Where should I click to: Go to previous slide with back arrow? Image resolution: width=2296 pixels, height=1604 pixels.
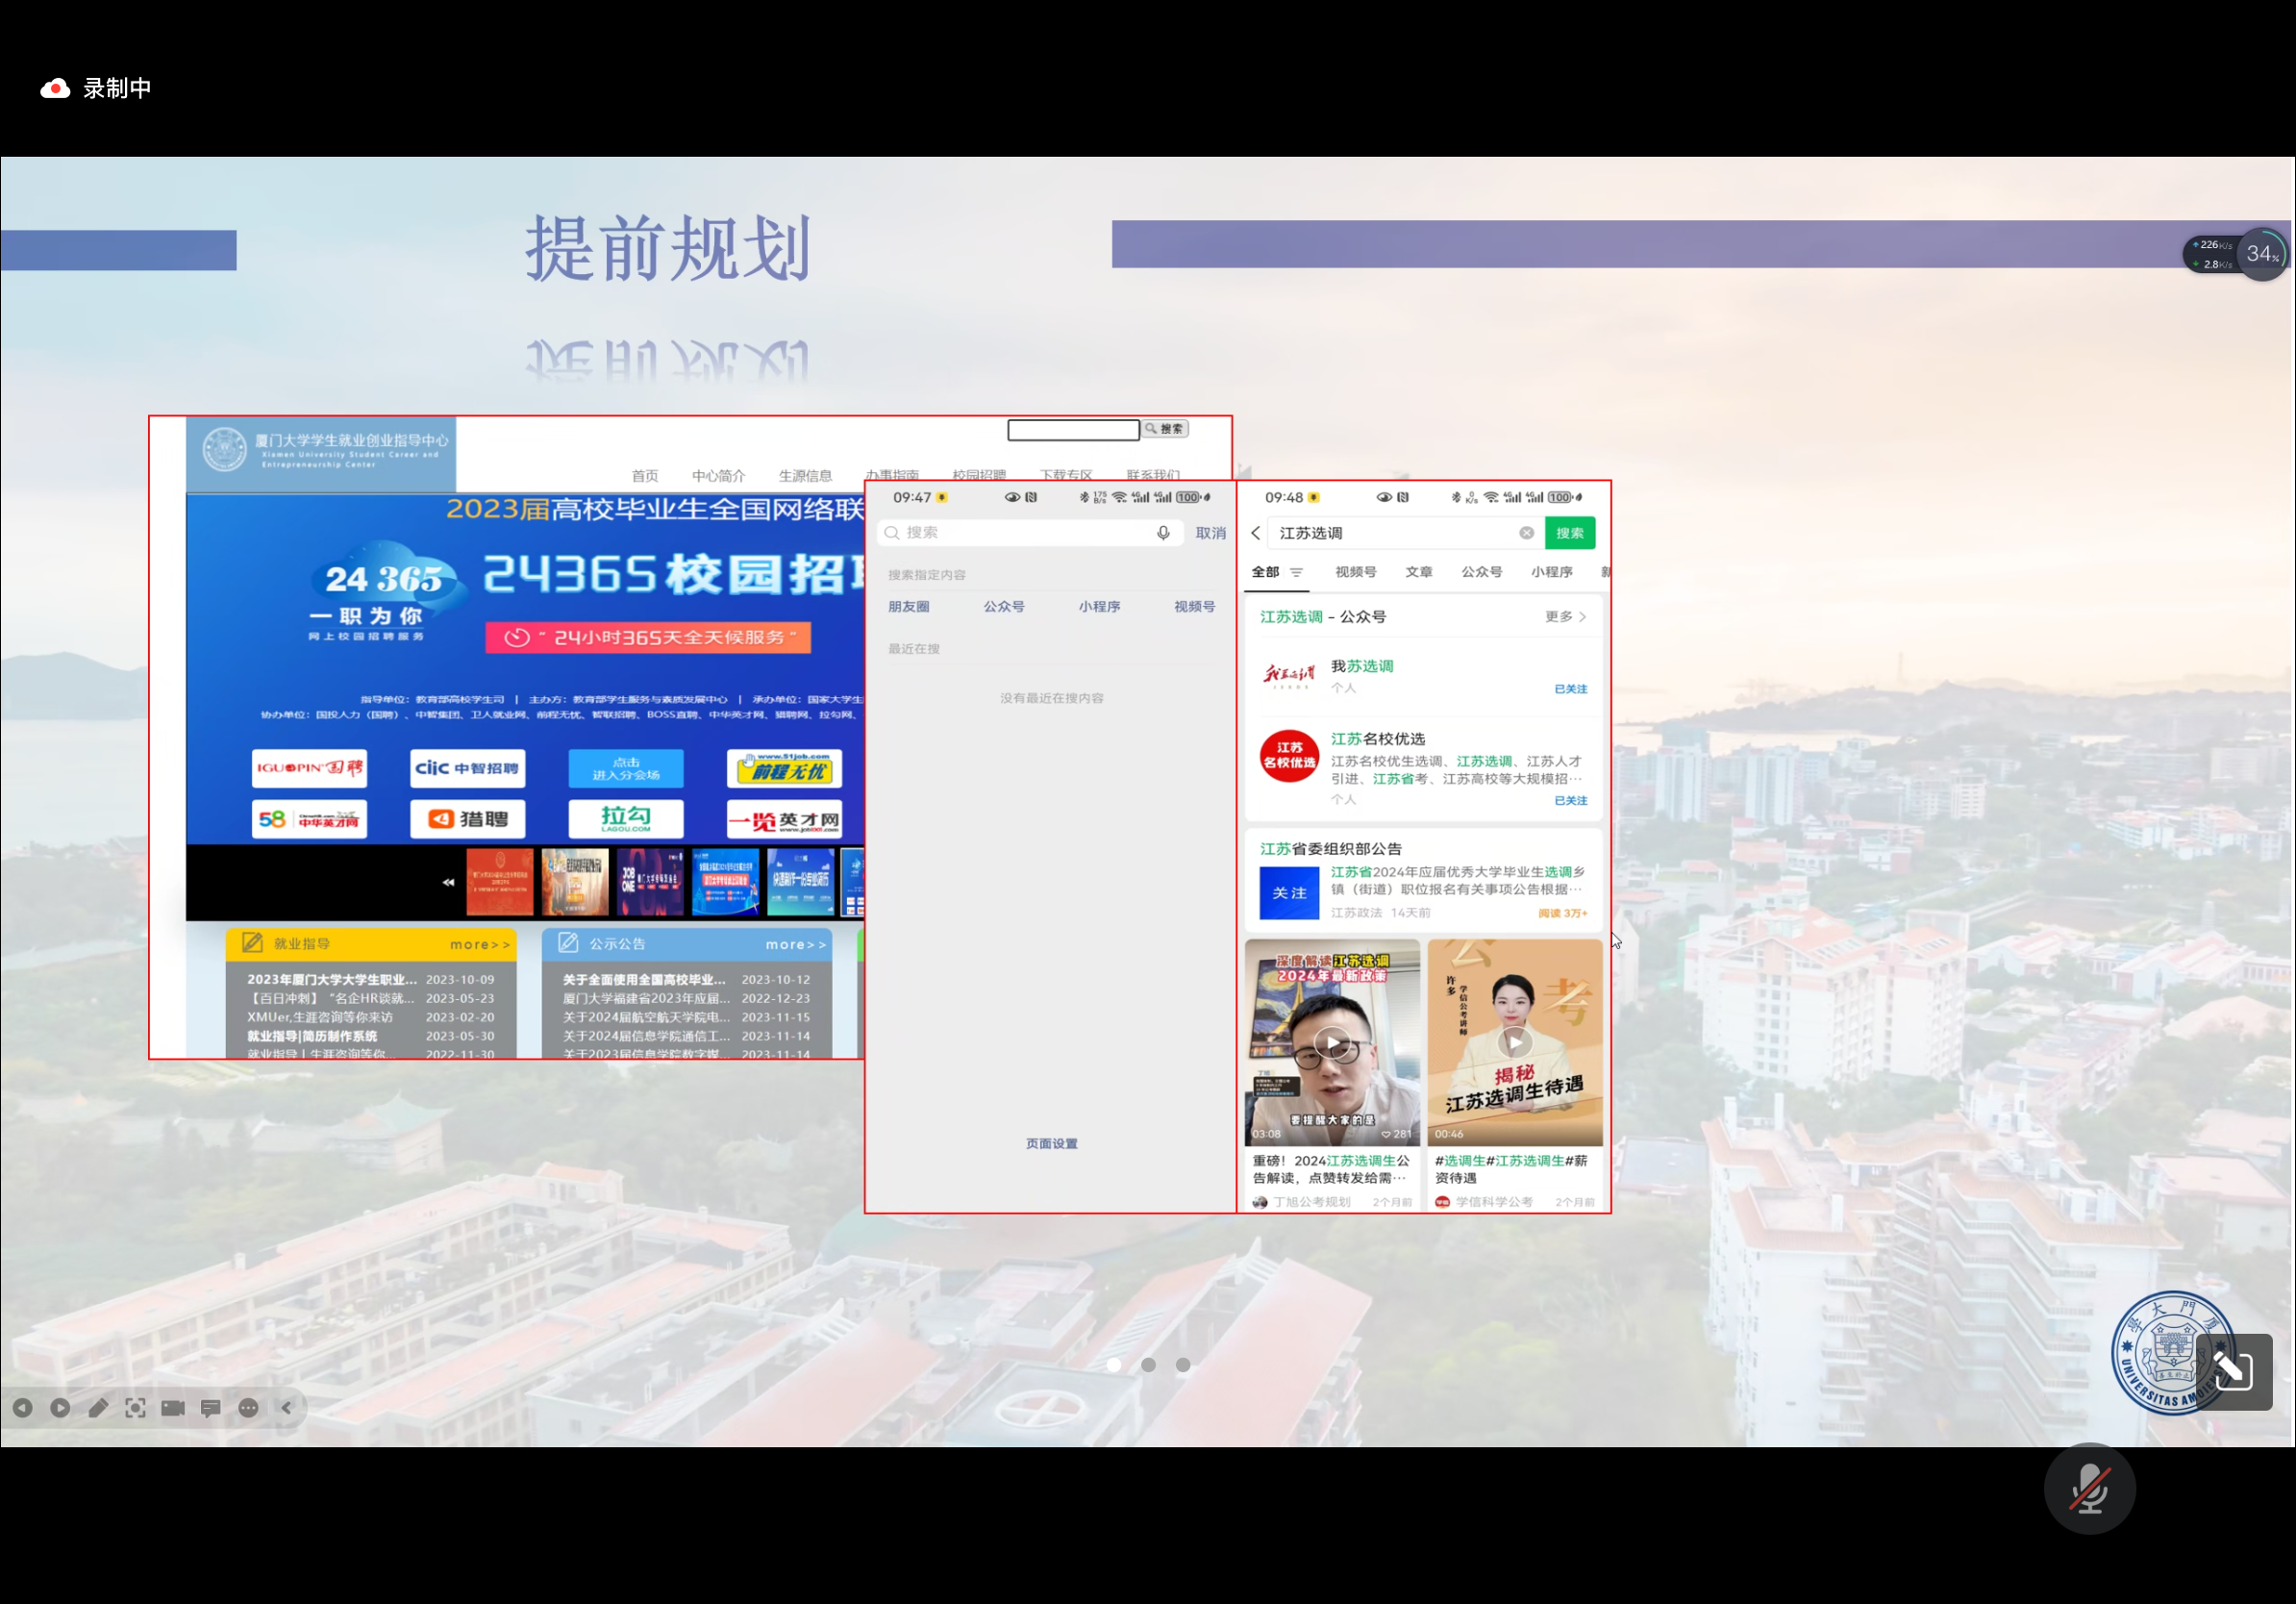pos(22,1408)
